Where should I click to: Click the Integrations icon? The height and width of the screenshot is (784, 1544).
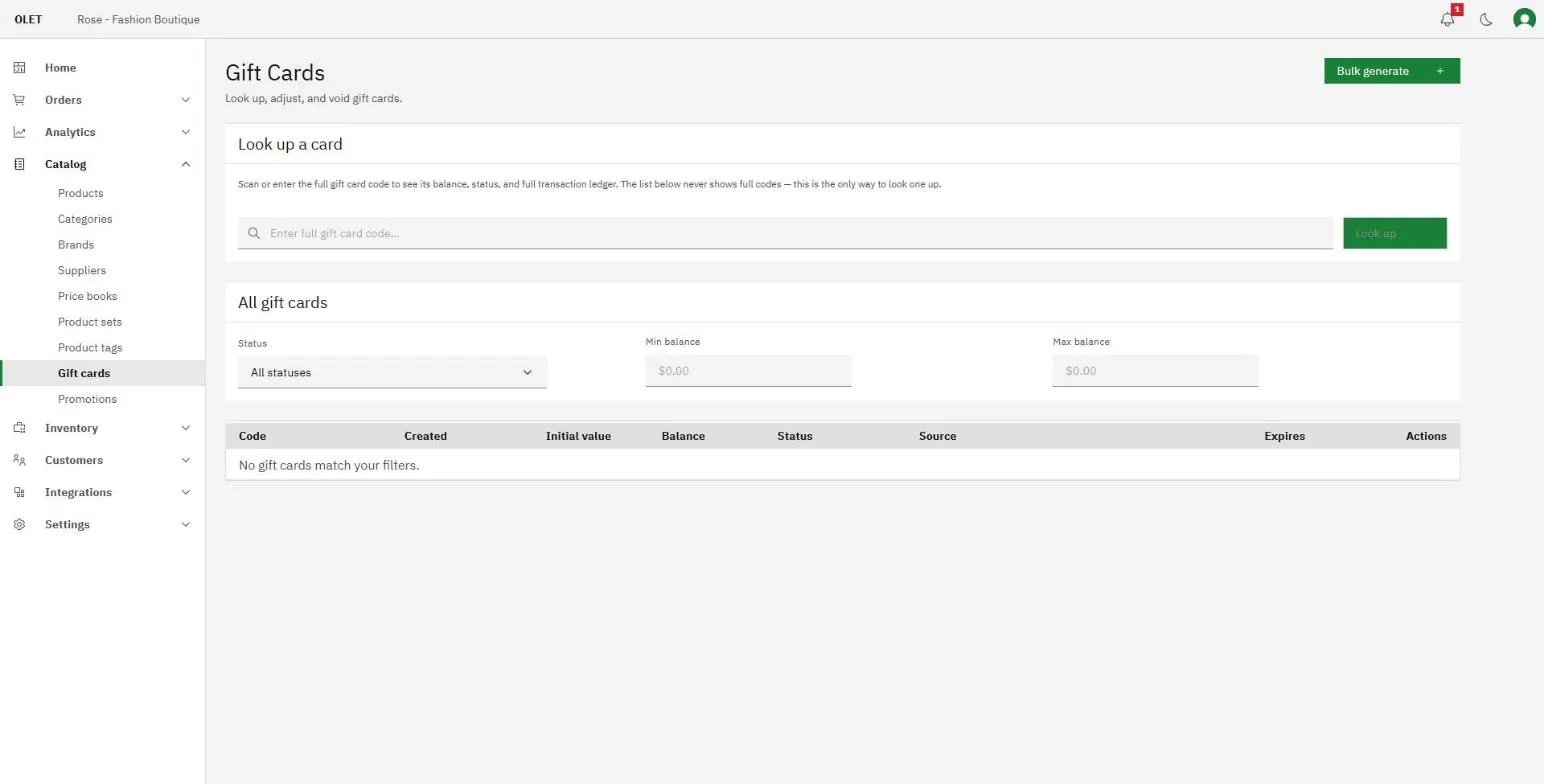click(x=19, y=492)
